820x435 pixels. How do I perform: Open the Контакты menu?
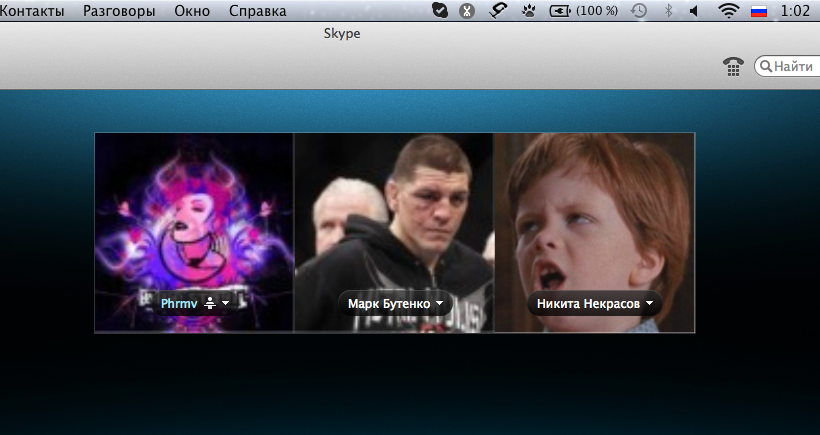(x=31, y=11)
